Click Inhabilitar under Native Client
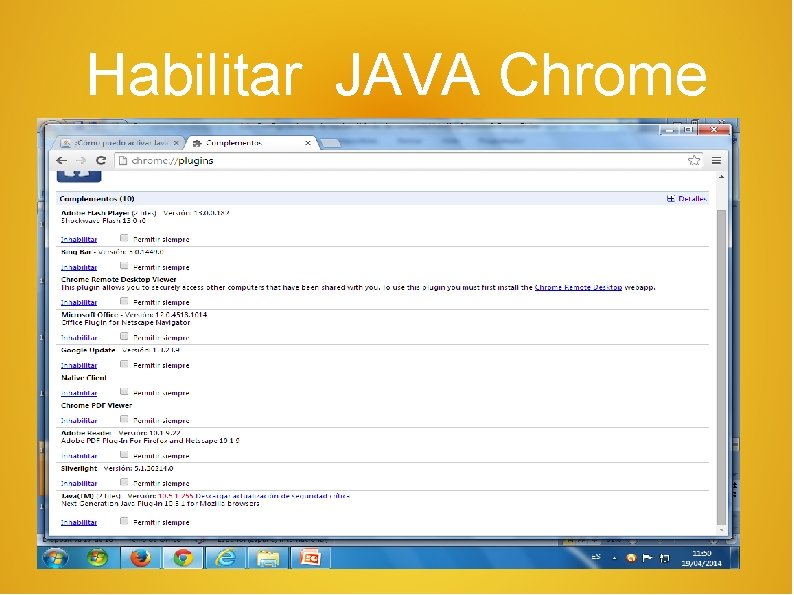Viewport: 794px width, 595px height. coord(79,393)
